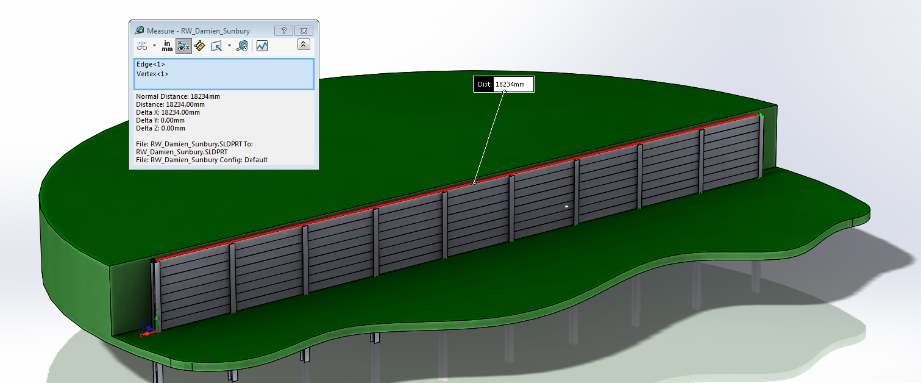This screenshot has height=383, width=921.
Task: Click the Point-to-Point measuring tape icon
Action: [x=200, y=45]
